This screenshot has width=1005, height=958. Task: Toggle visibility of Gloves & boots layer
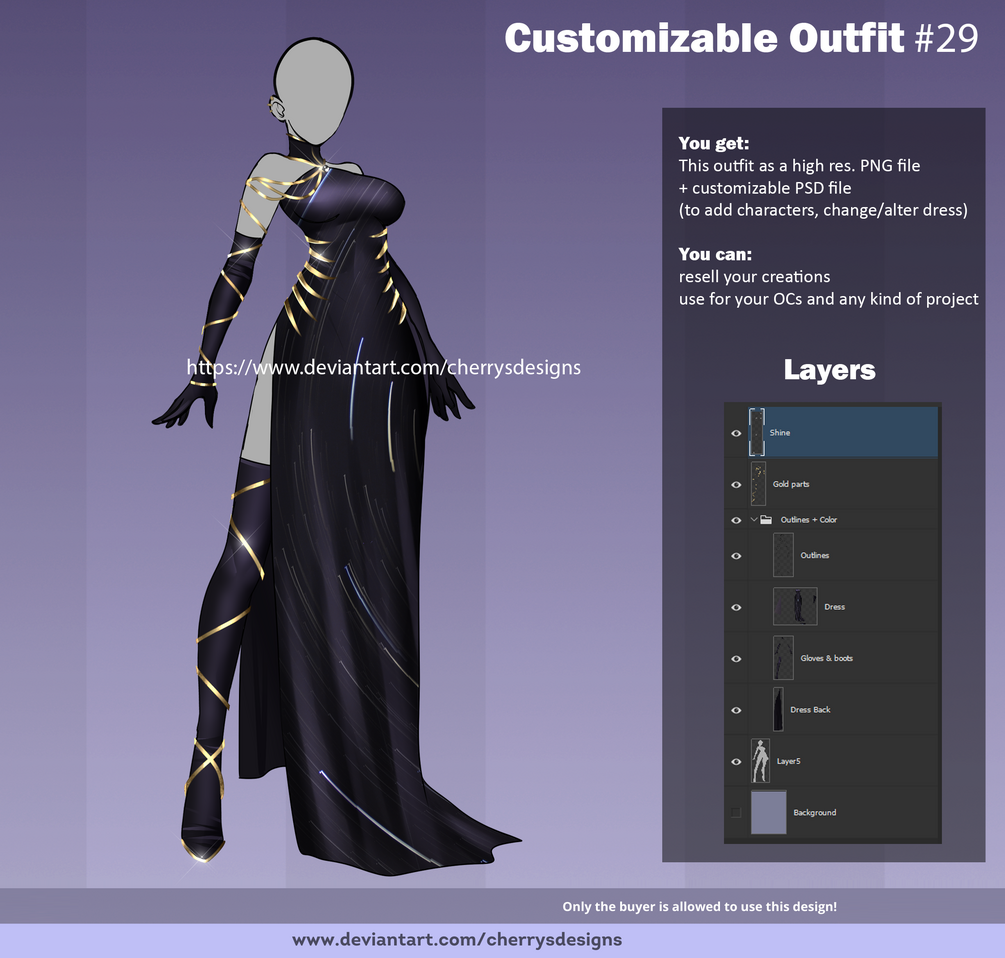tap(736, 659)
